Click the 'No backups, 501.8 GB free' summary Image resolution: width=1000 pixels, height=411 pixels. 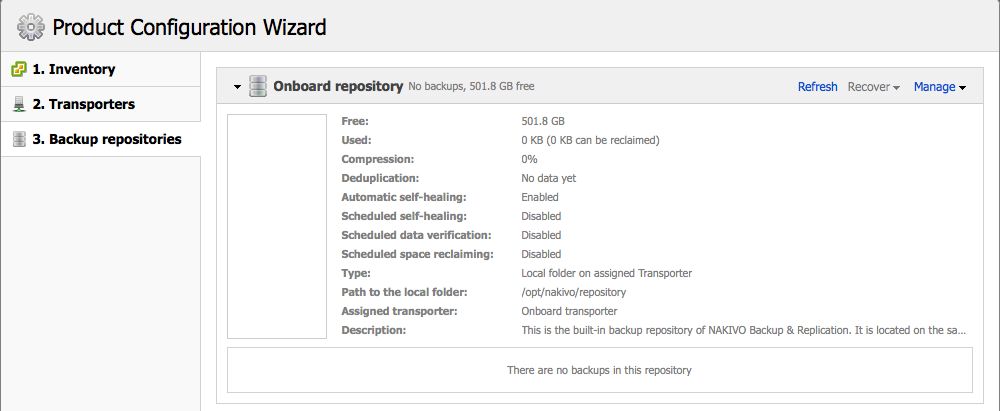pos(471,86)
